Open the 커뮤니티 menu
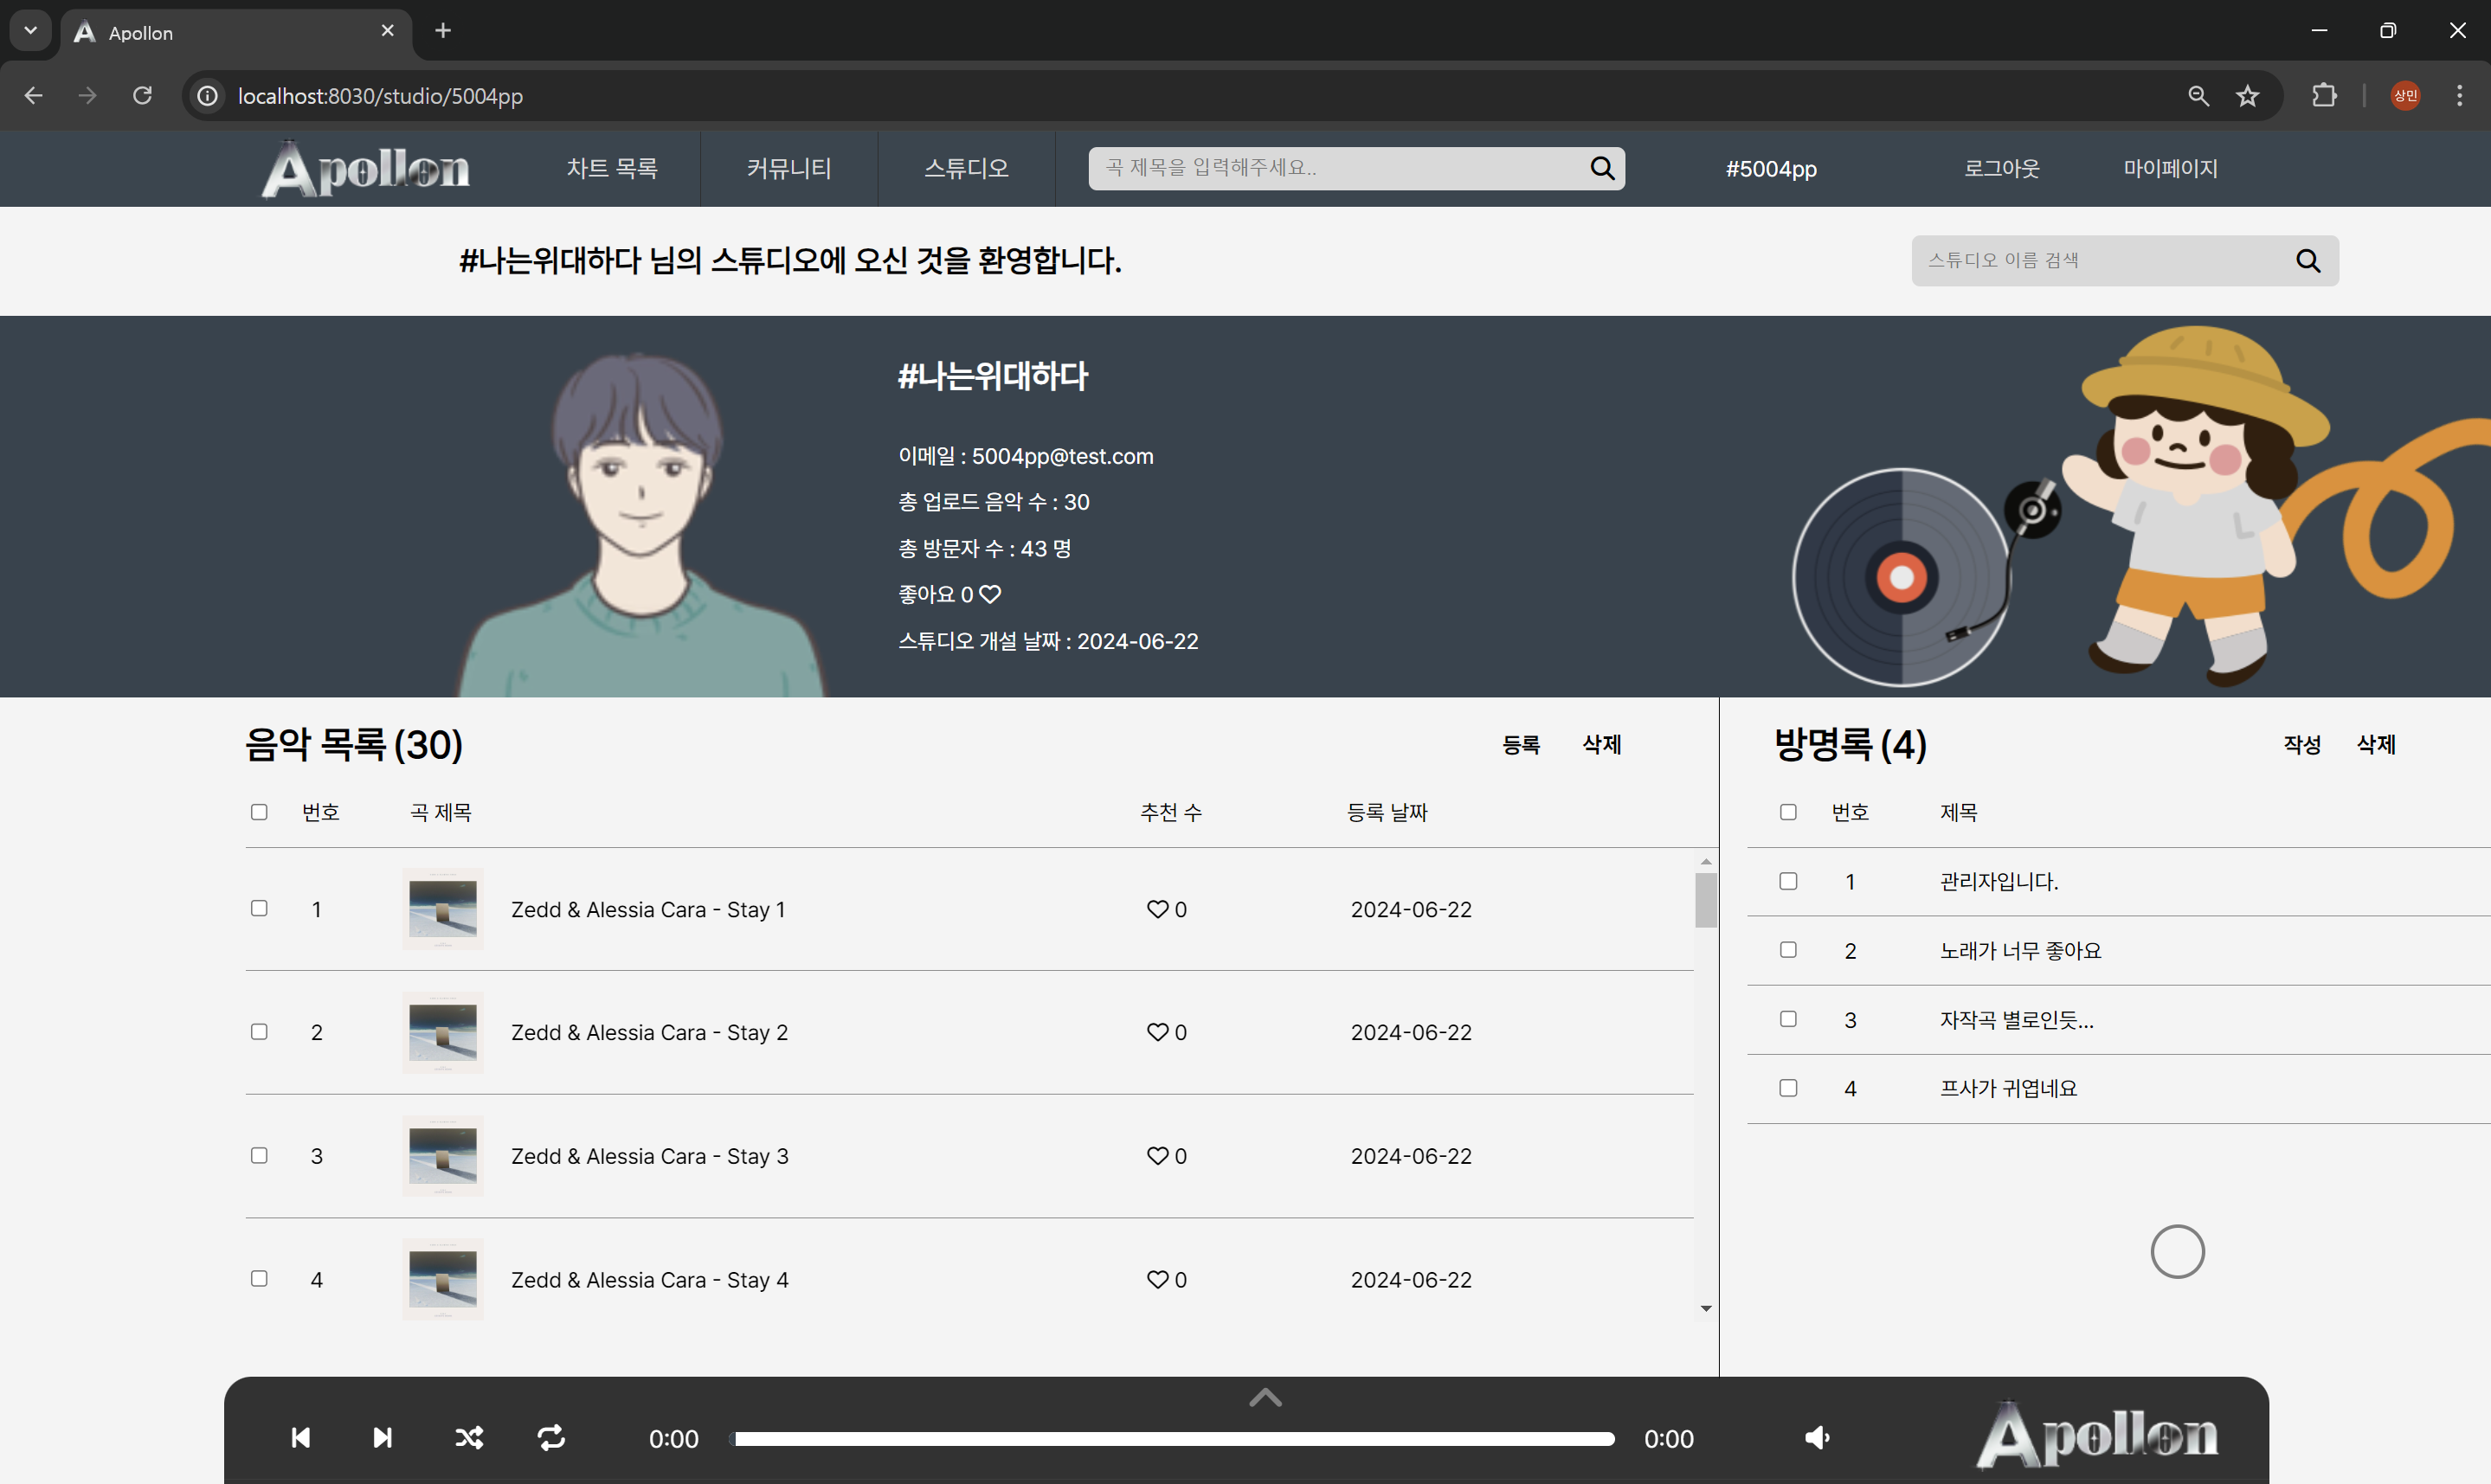Screen dimensions: 2491x1484 click(x=788, y=168)
